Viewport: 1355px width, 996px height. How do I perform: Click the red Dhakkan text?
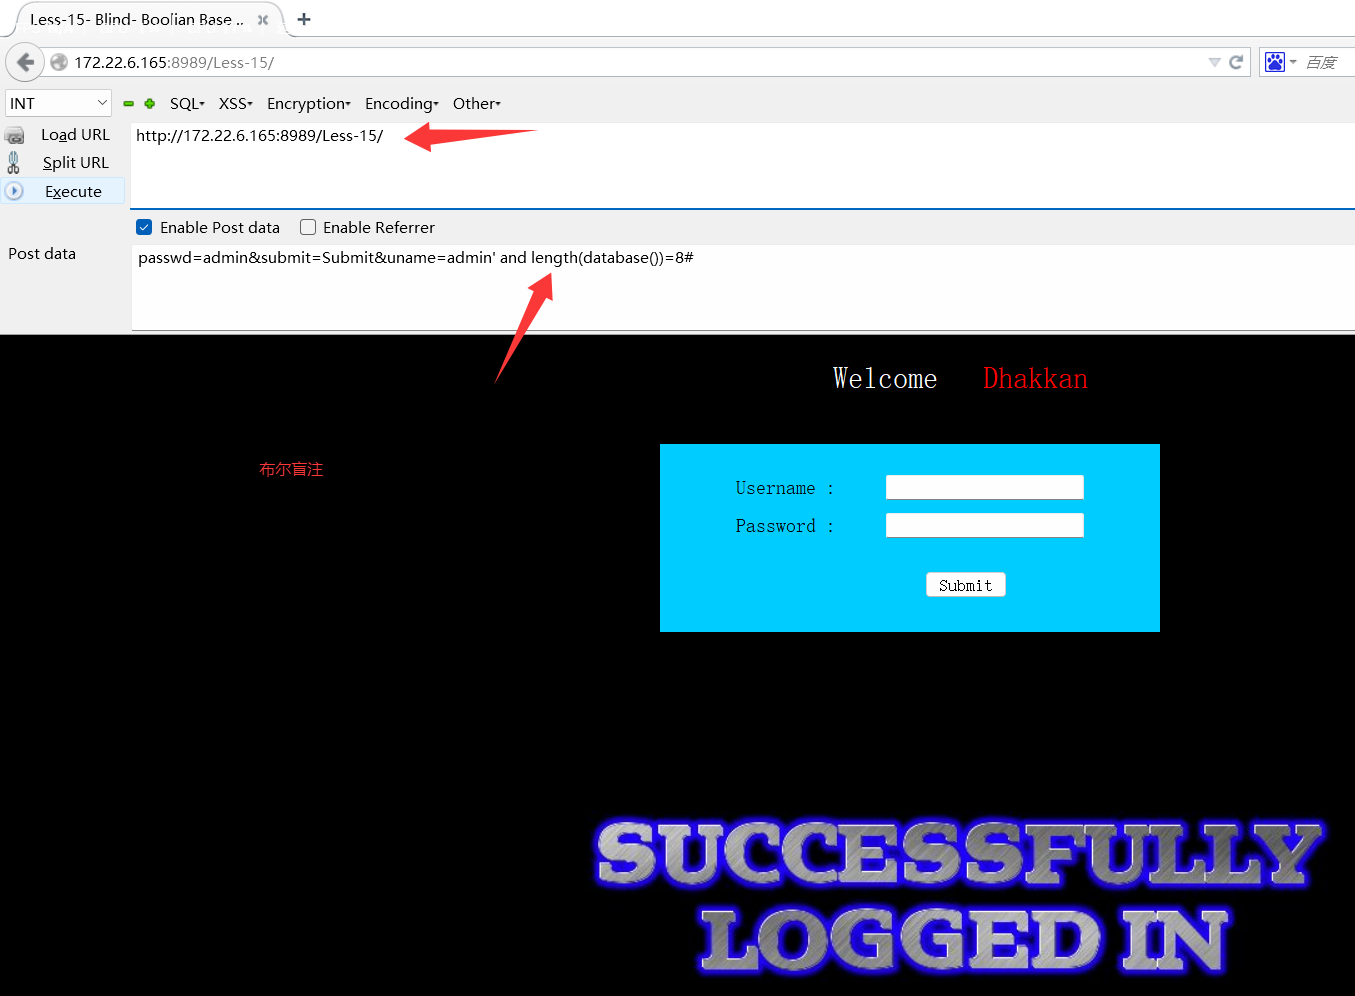[x=1035, y=378]
